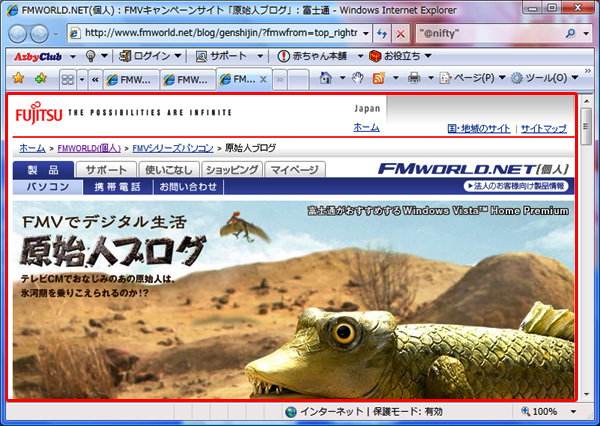This screenshot has height=426, width=600.
Task: Close the active FM... tab
Action: [263, 79]
